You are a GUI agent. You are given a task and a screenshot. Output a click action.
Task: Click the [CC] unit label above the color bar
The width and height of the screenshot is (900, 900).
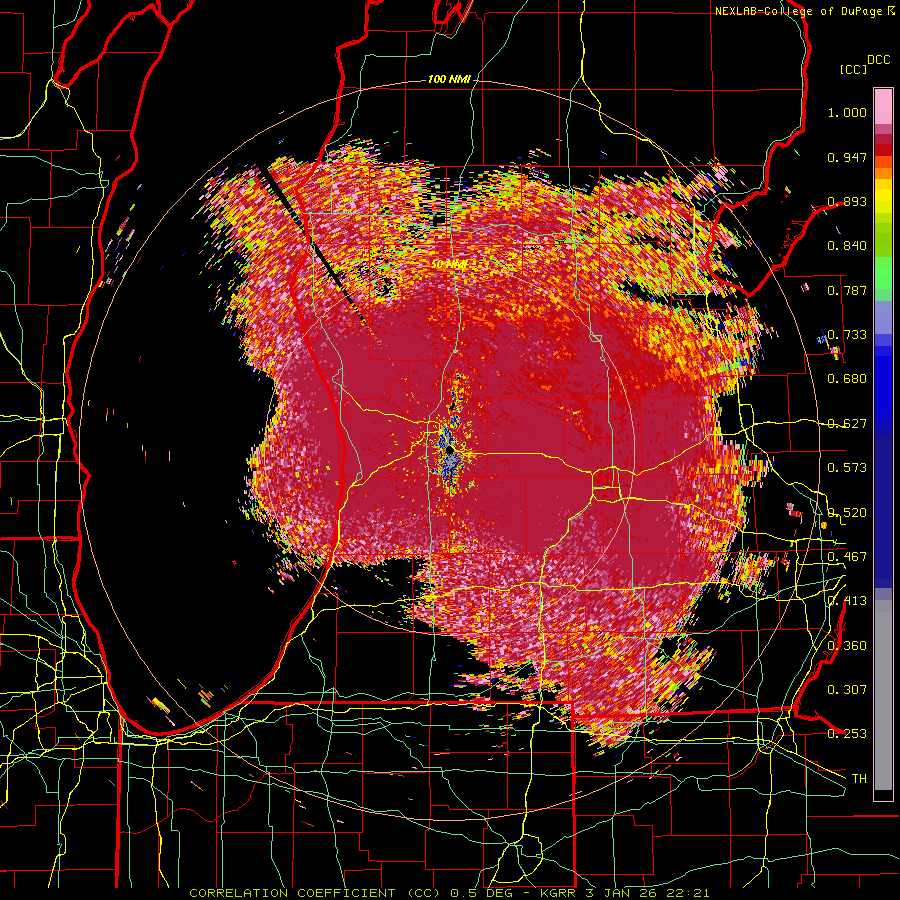pos(853,69)
